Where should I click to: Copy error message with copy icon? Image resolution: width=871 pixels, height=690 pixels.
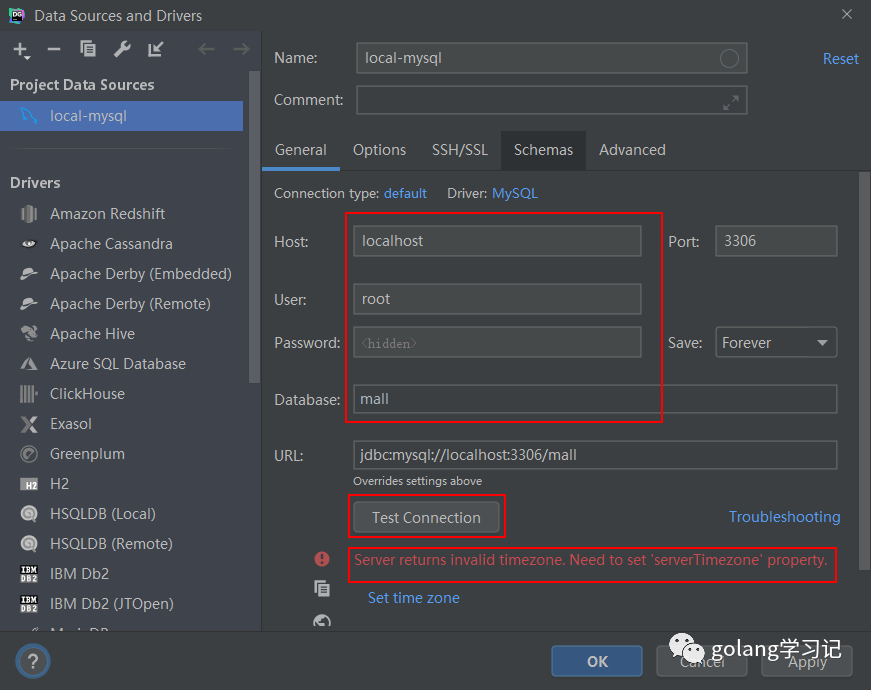point(322,588)
